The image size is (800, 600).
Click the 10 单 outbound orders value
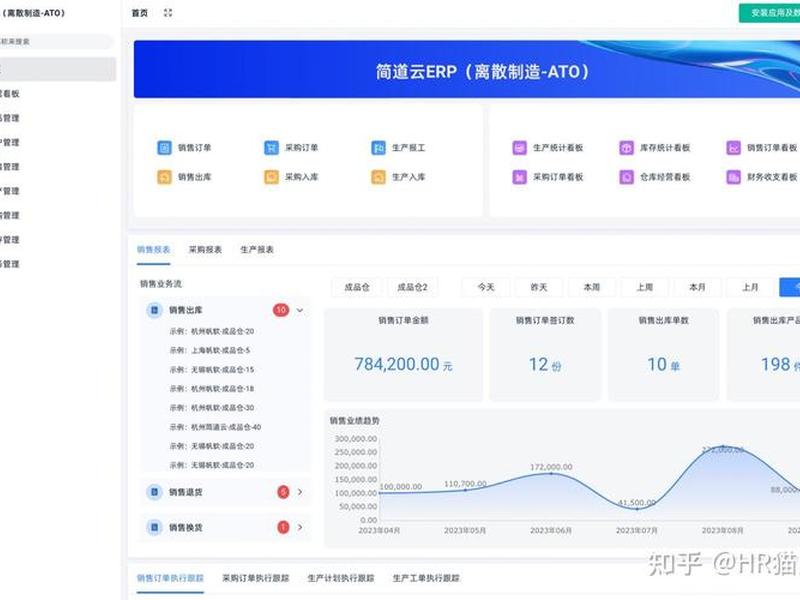point(663,364)
